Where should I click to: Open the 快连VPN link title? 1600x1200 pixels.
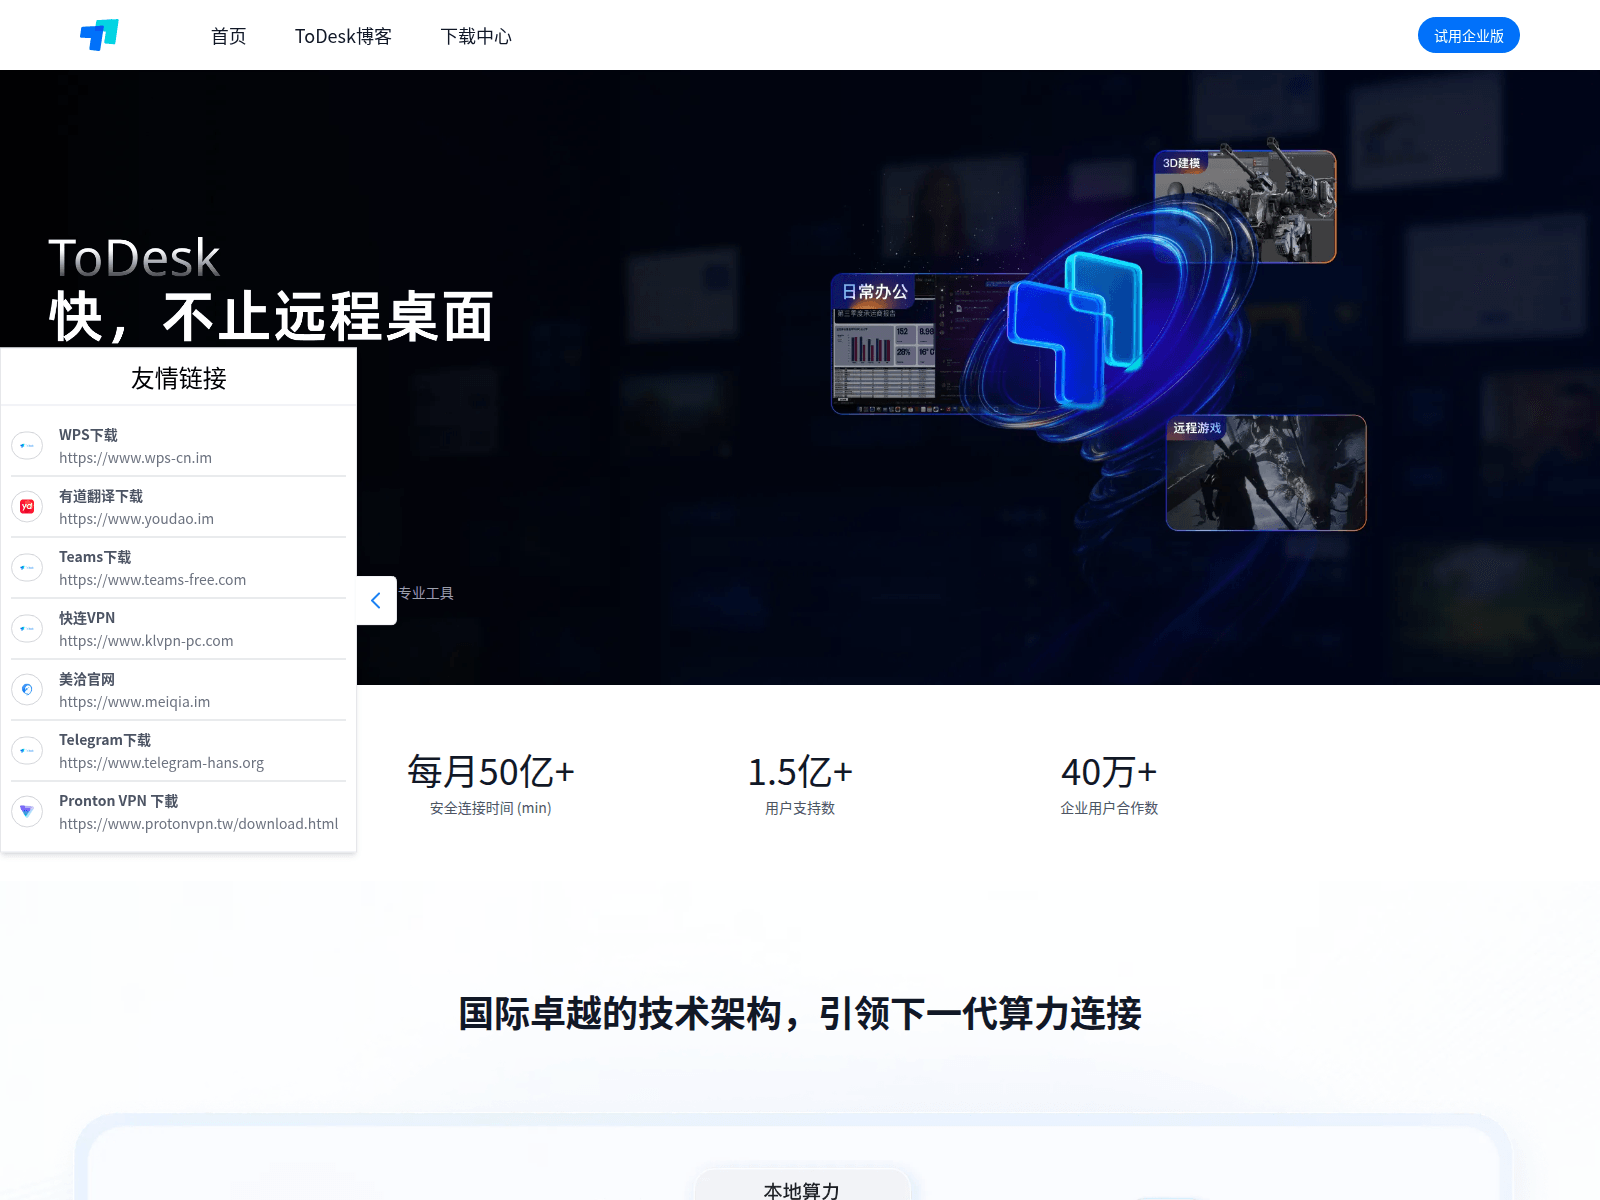(x=87, y=618)
